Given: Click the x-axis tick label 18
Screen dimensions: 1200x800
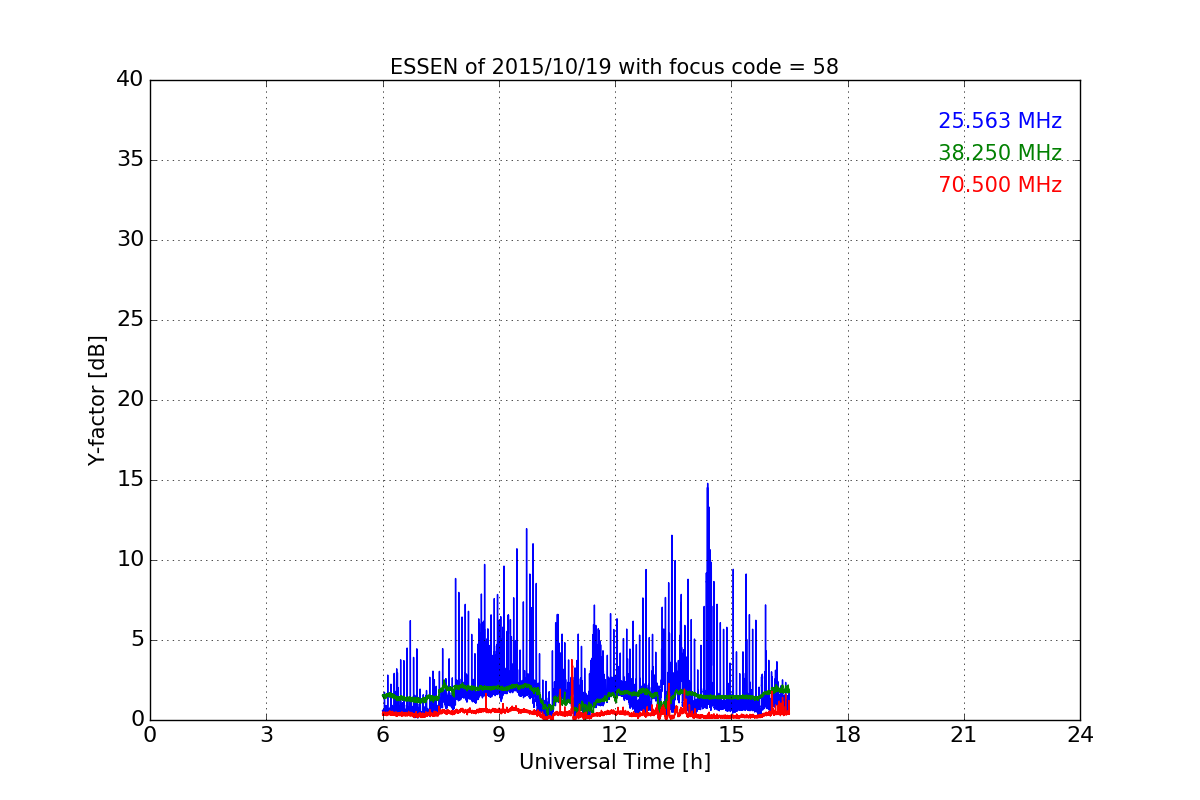Looking at the screenshot, I should coord(848,735).
